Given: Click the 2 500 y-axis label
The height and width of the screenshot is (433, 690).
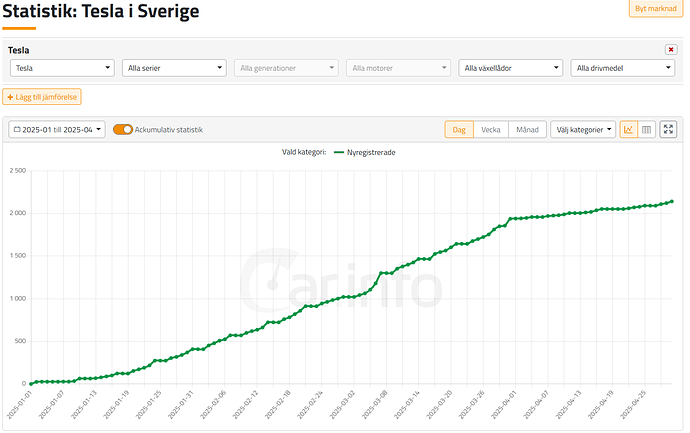Looking at the screenshot, I should [x=18, y=170].
